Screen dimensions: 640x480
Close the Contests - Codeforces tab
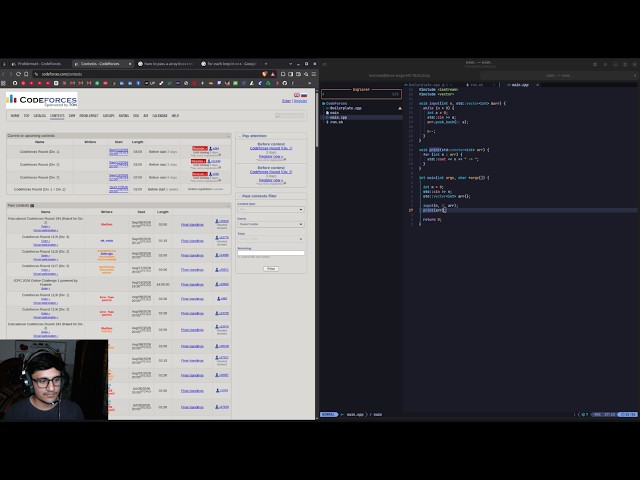click(130, 64)
